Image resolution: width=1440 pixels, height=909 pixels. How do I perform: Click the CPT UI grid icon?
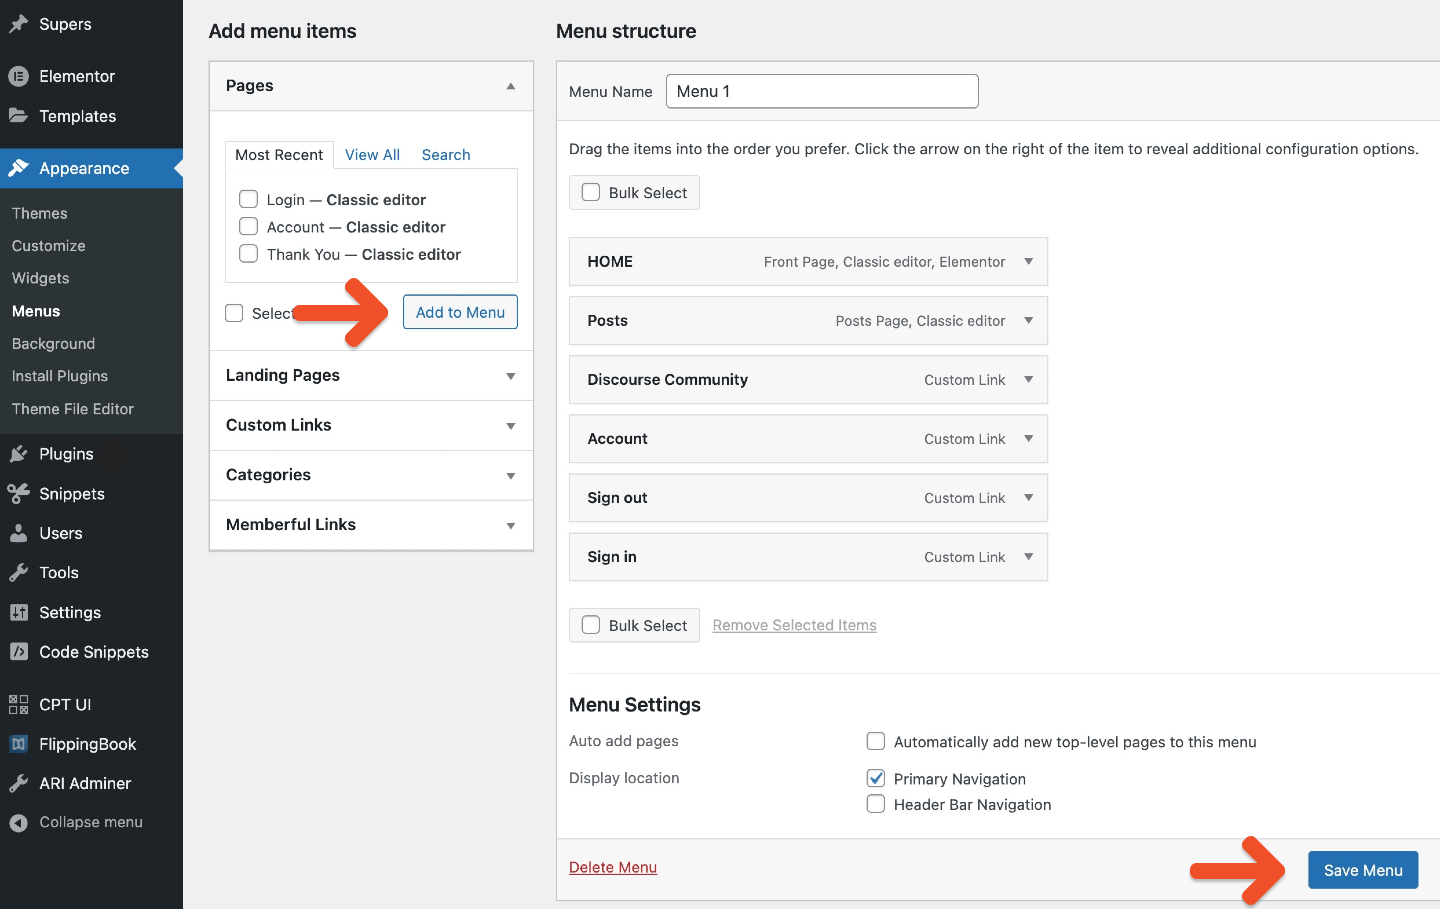(18, 704)
